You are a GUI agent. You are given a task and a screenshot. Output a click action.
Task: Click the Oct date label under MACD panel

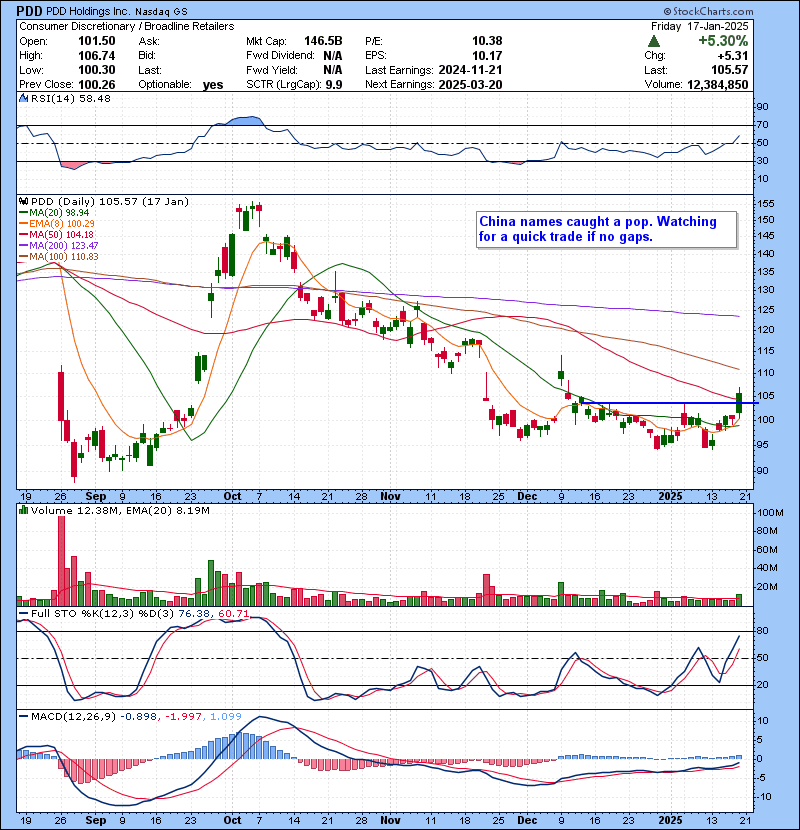[232, 820]
